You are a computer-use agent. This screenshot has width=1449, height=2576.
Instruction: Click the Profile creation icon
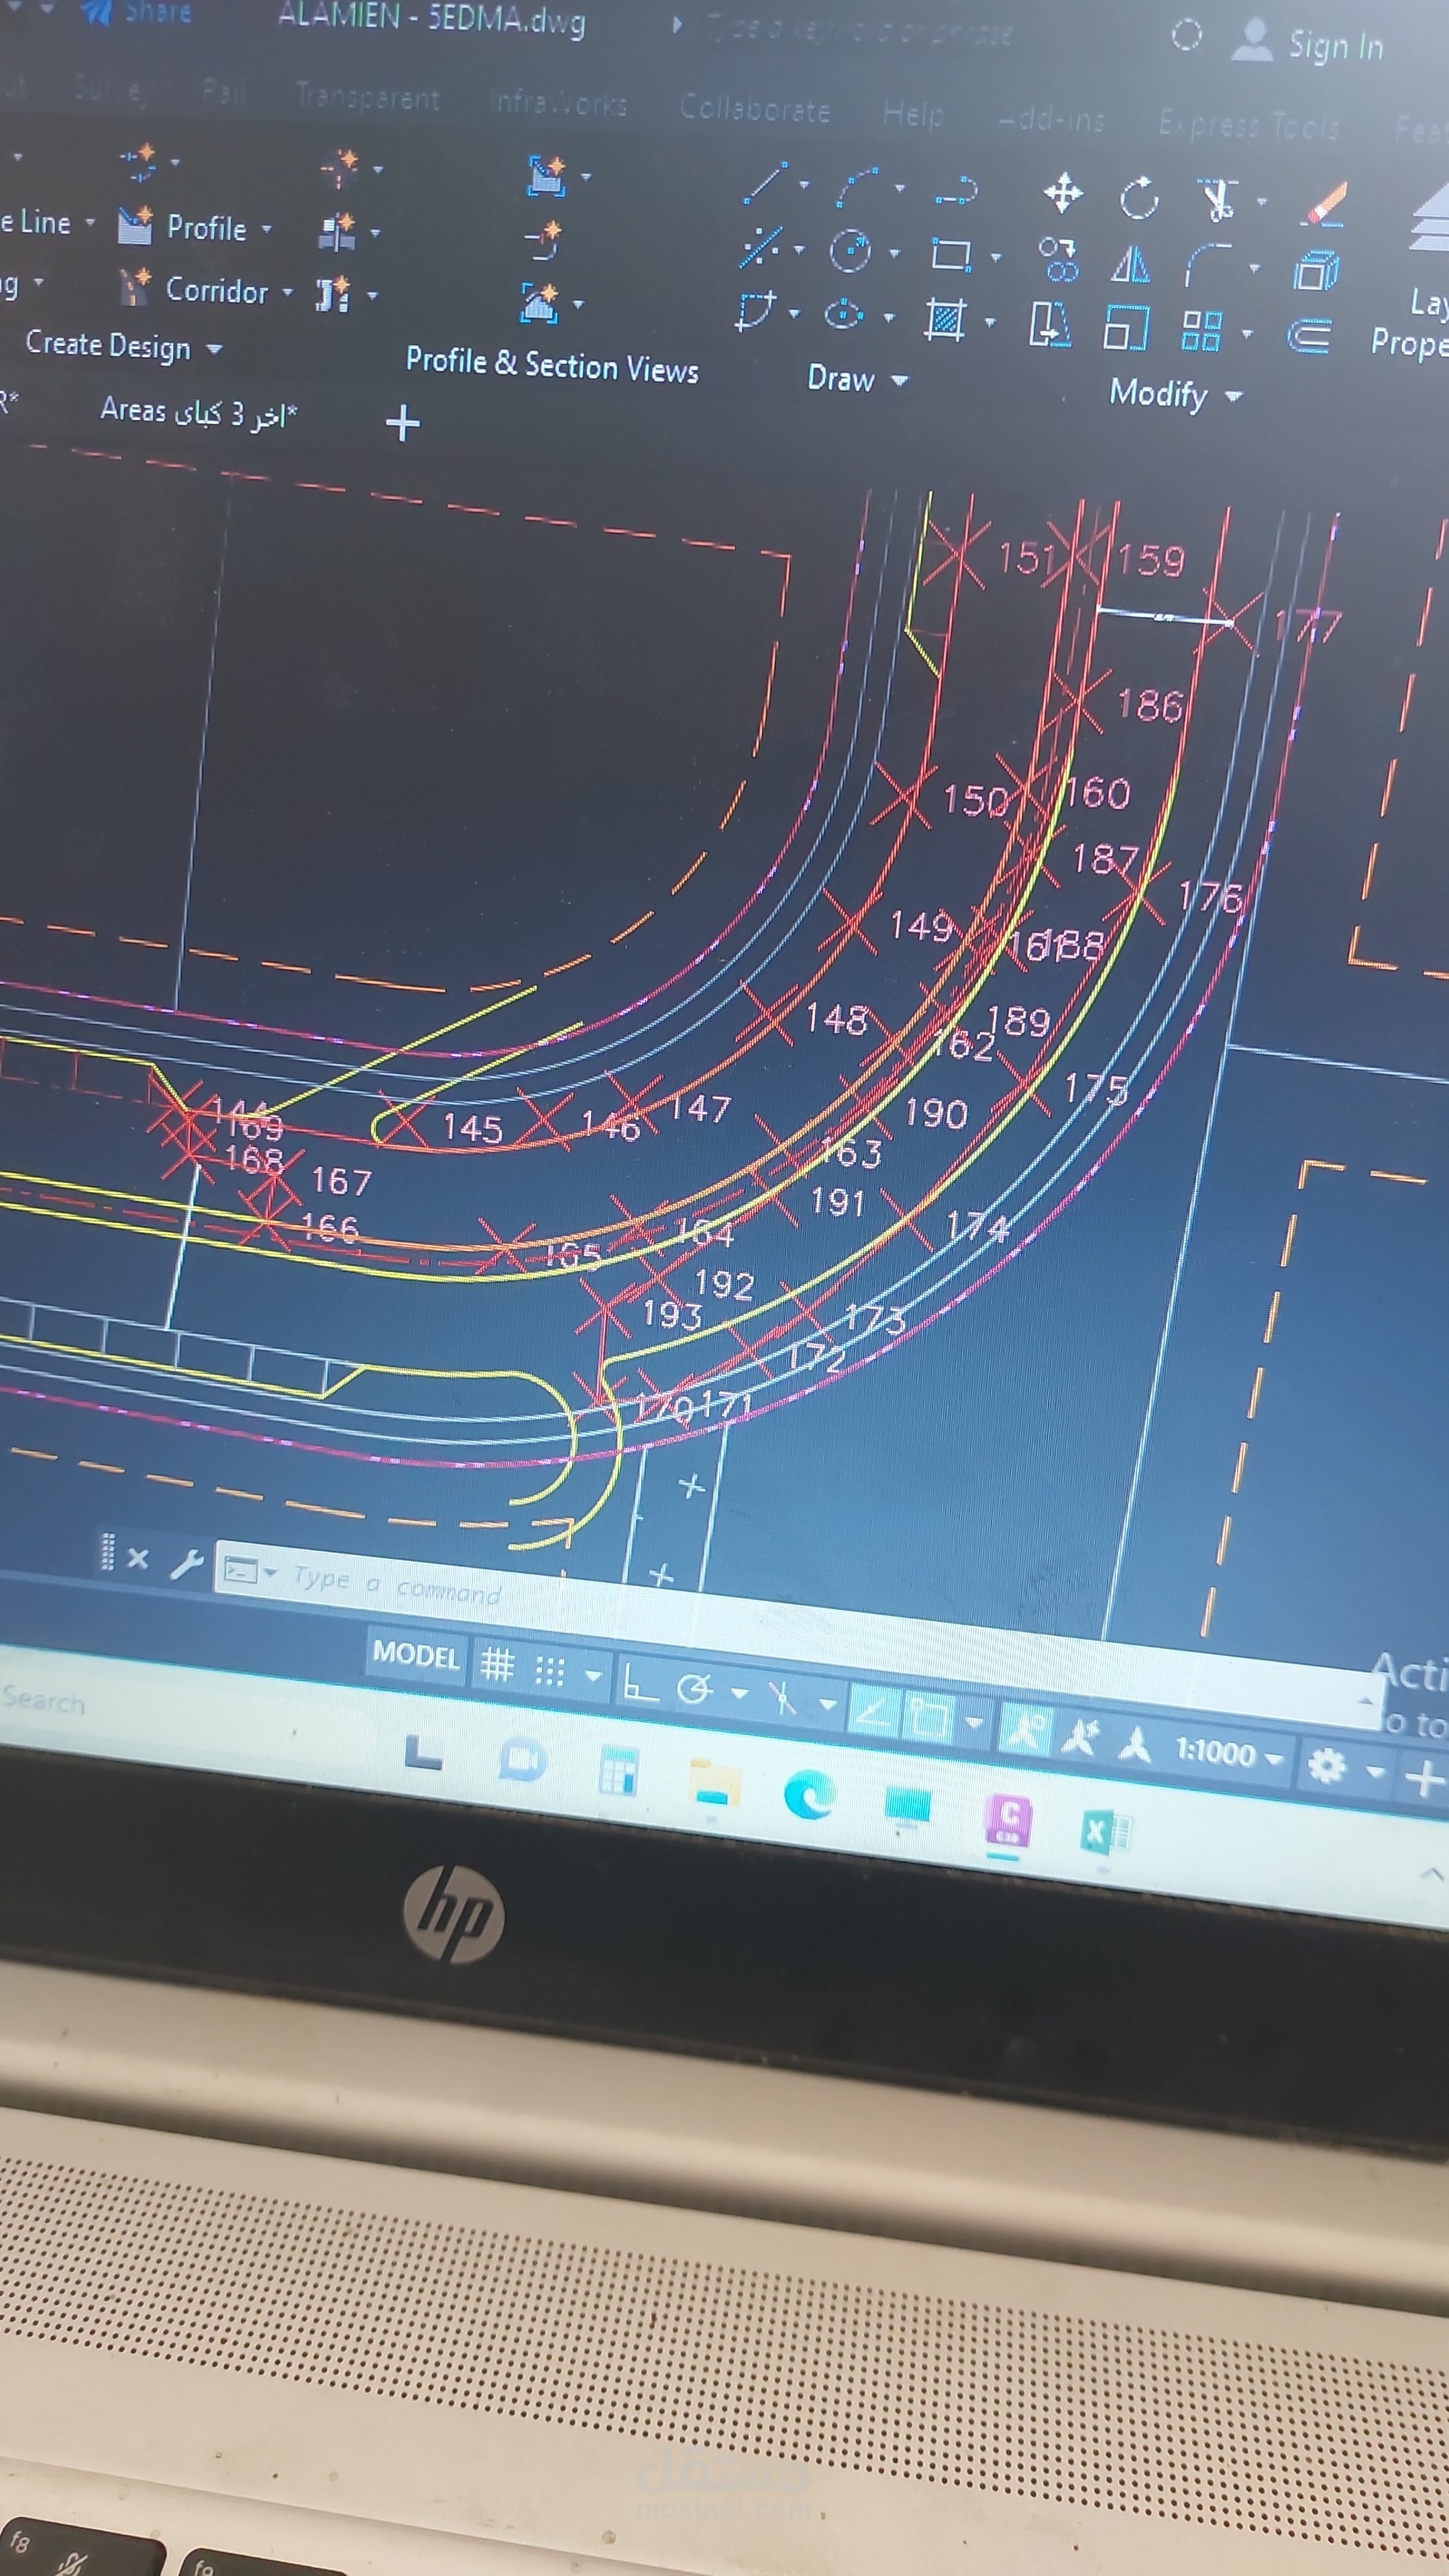(135, 225)
